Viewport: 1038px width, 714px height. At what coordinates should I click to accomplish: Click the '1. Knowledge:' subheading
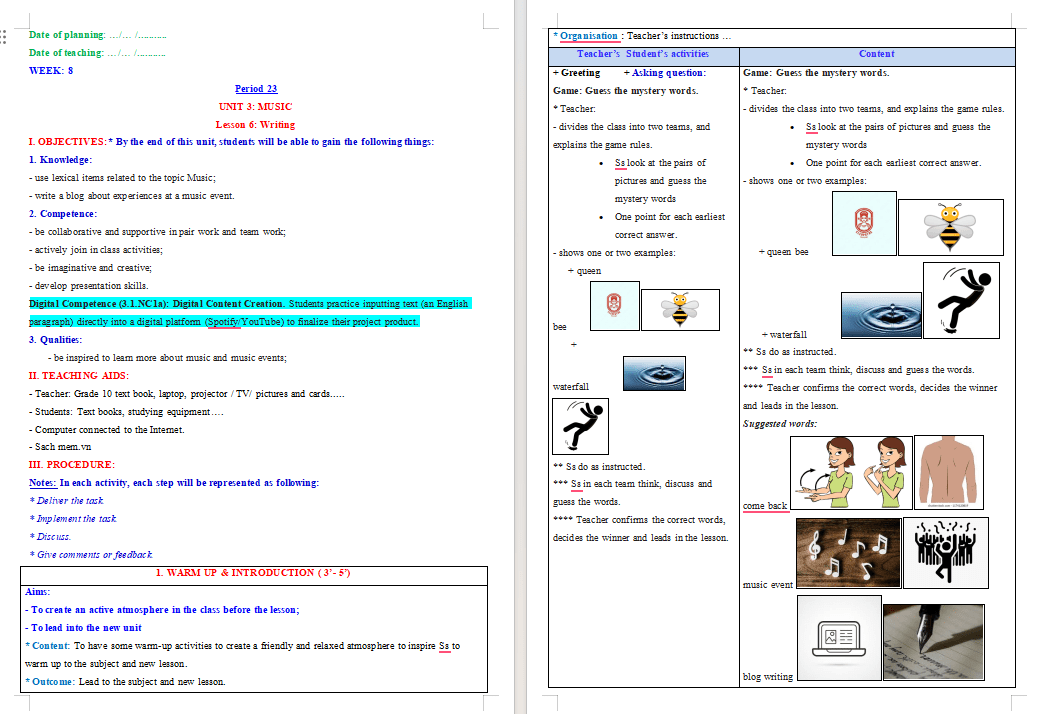tap(60, 160)
